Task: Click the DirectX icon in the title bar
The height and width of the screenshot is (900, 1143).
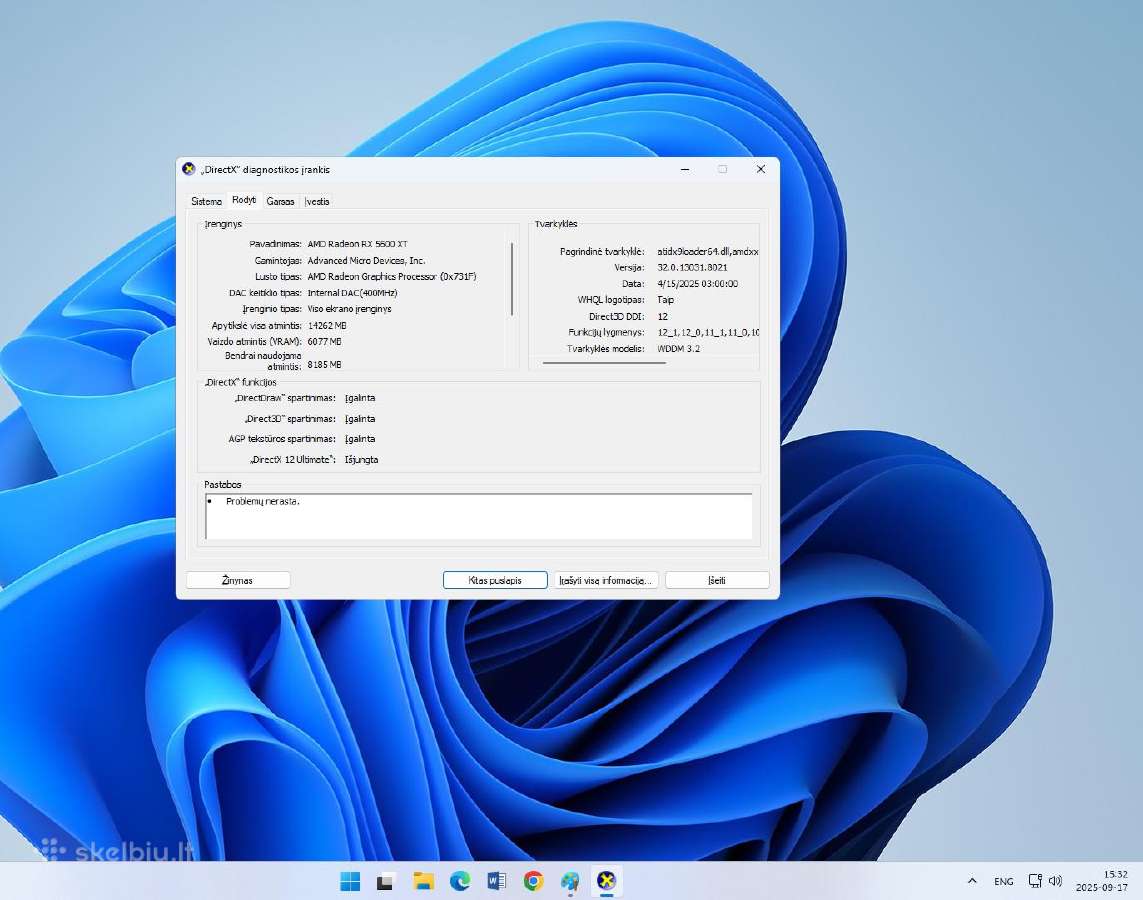Action: 189,169
